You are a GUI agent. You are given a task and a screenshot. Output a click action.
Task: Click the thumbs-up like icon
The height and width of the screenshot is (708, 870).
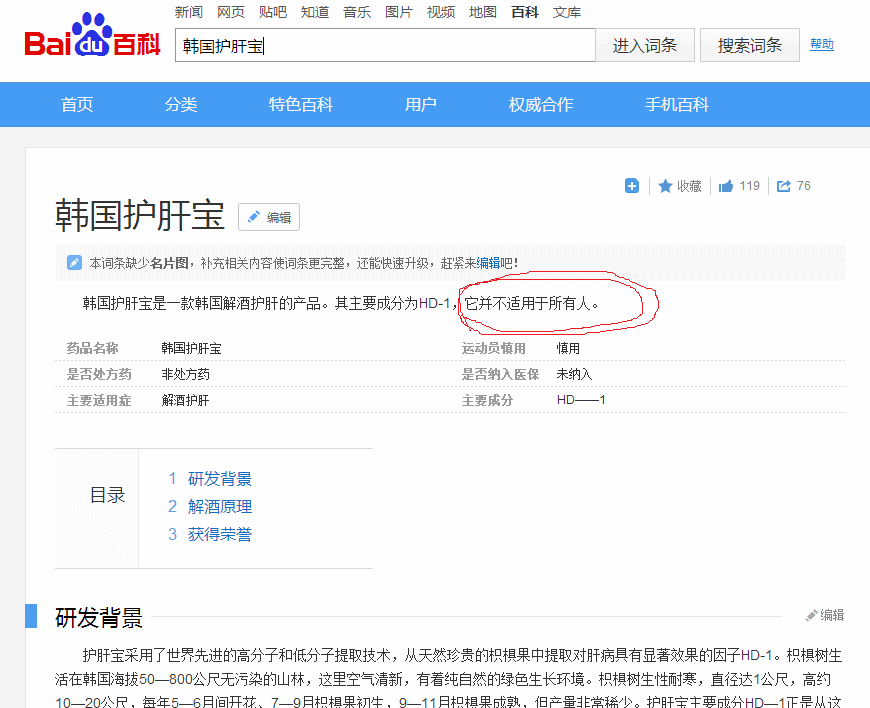pos(726,186)
